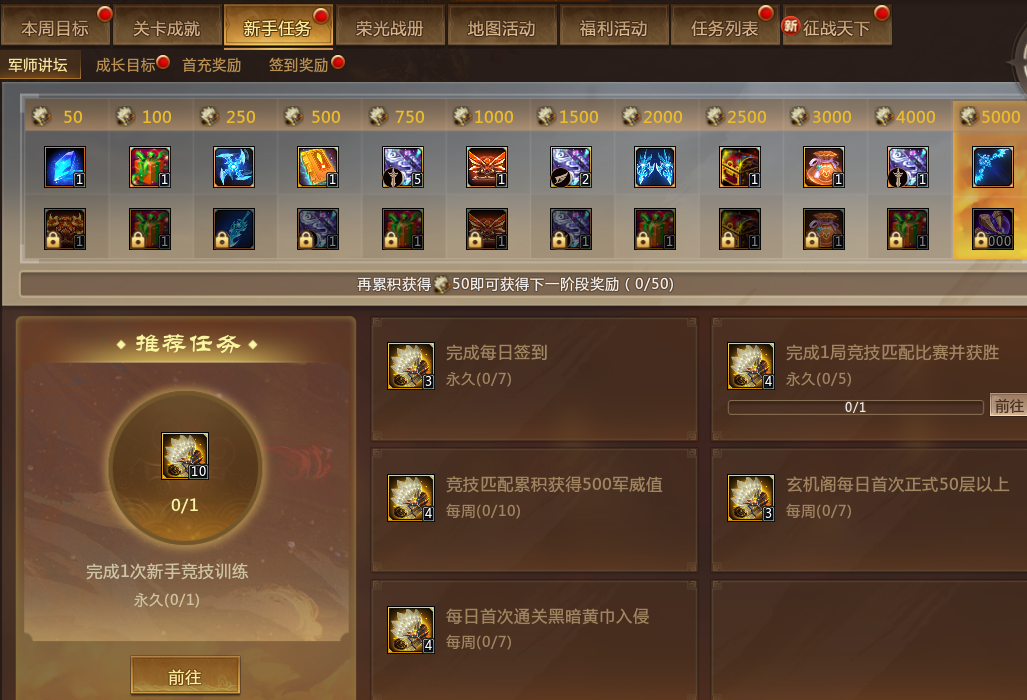
Task: Select the golden book reward under 500
Action: pyautogui.click(x=318, y=167)
